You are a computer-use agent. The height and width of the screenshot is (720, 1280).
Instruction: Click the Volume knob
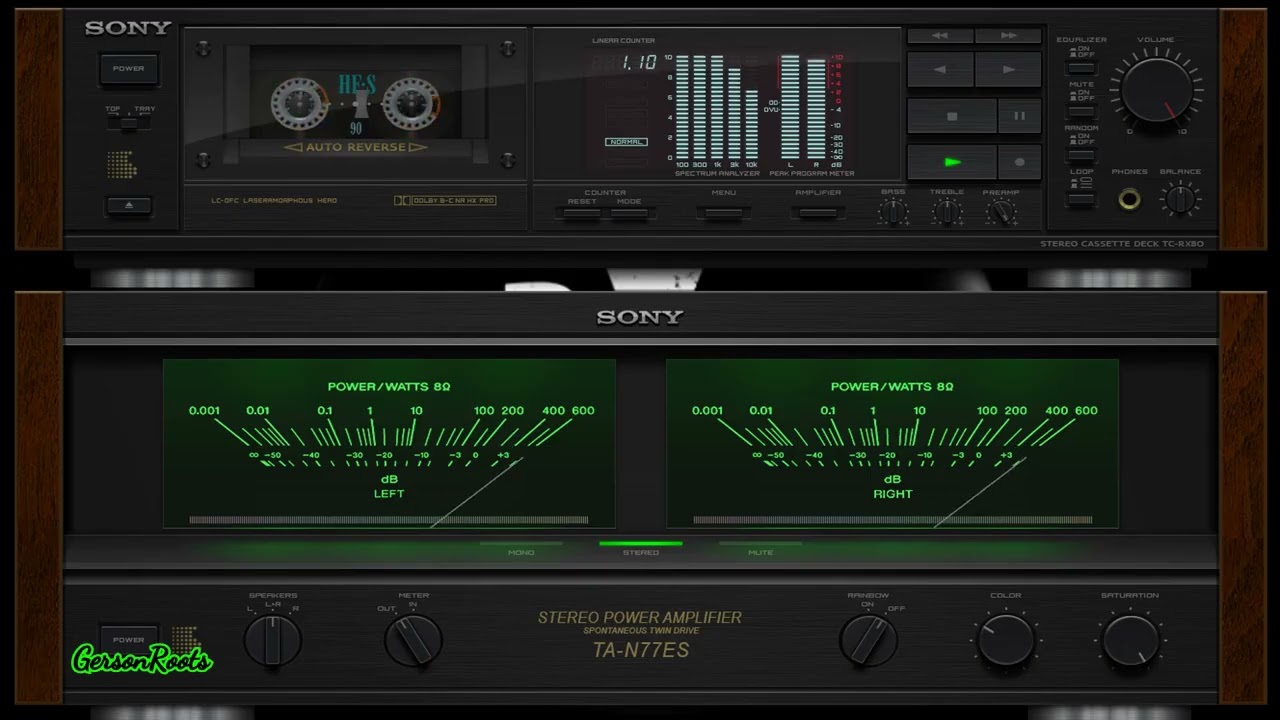(1156, 92)
